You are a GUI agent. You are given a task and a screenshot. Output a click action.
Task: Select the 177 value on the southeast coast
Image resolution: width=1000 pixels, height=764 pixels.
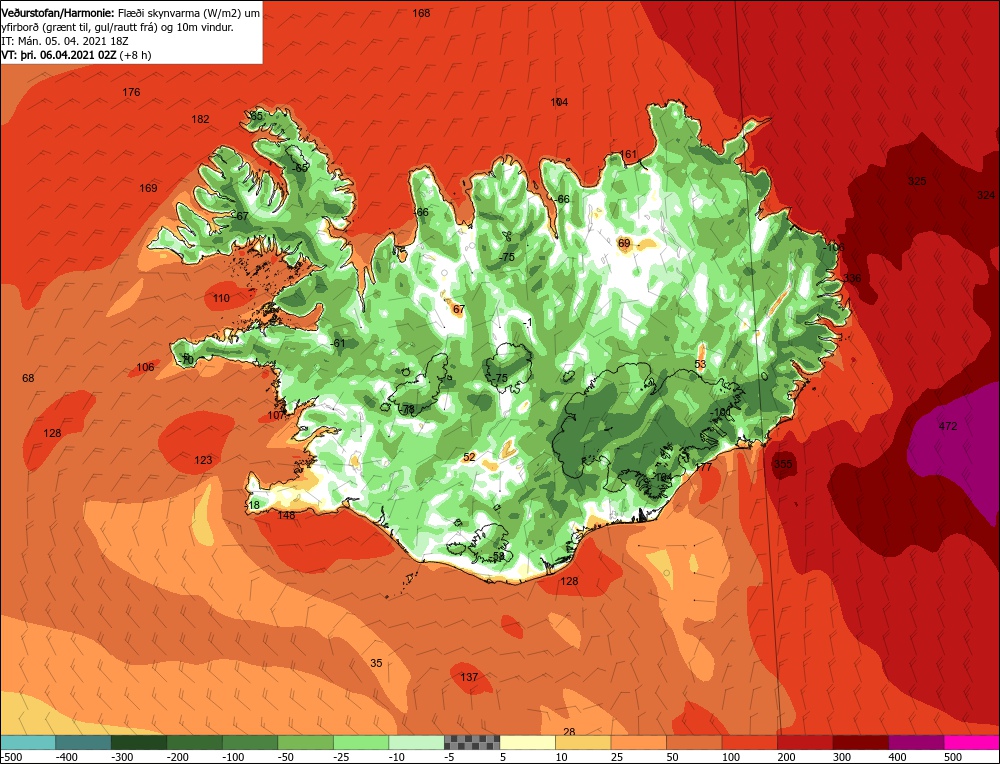tap(703, 467)
